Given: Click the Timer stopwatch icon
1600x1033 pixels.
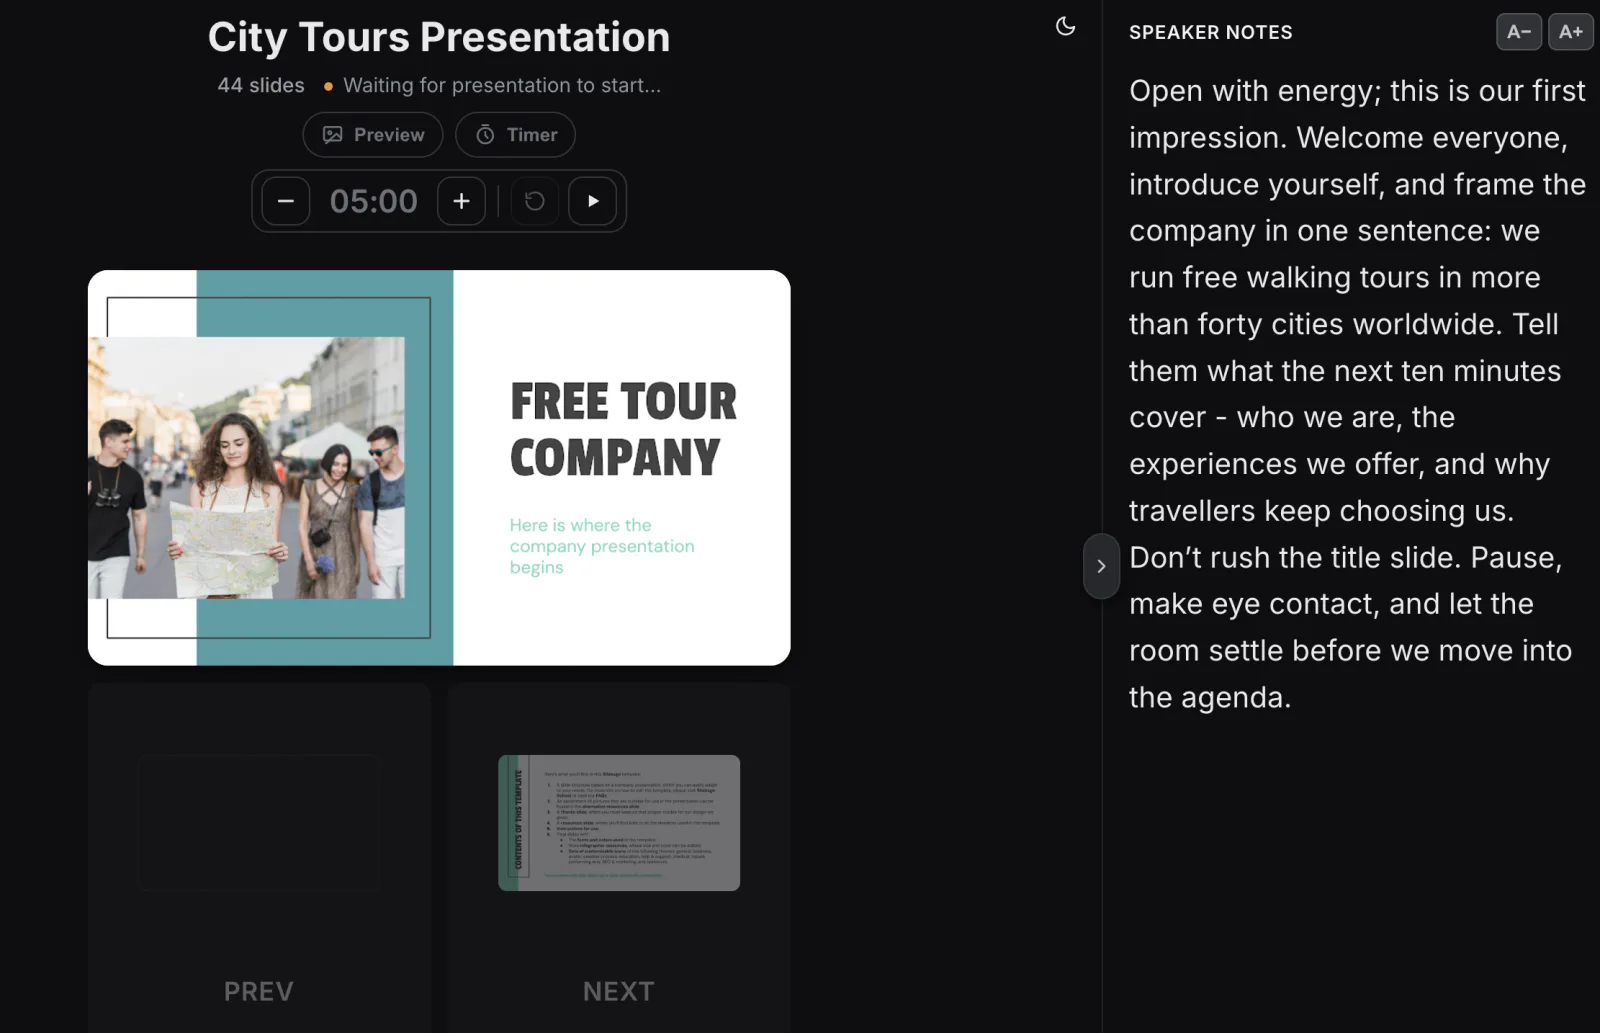Looking at the screenshot, I should (485, 135).
